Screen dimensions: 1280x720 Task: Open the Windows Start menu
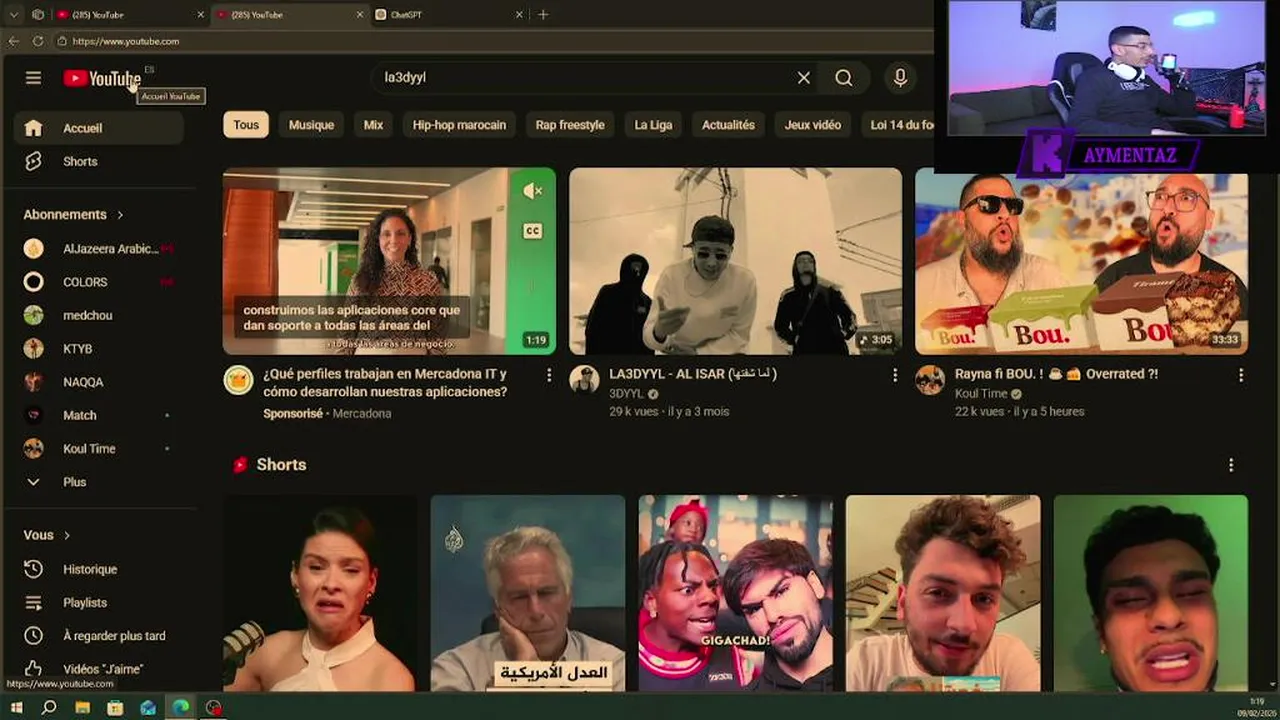16,707
